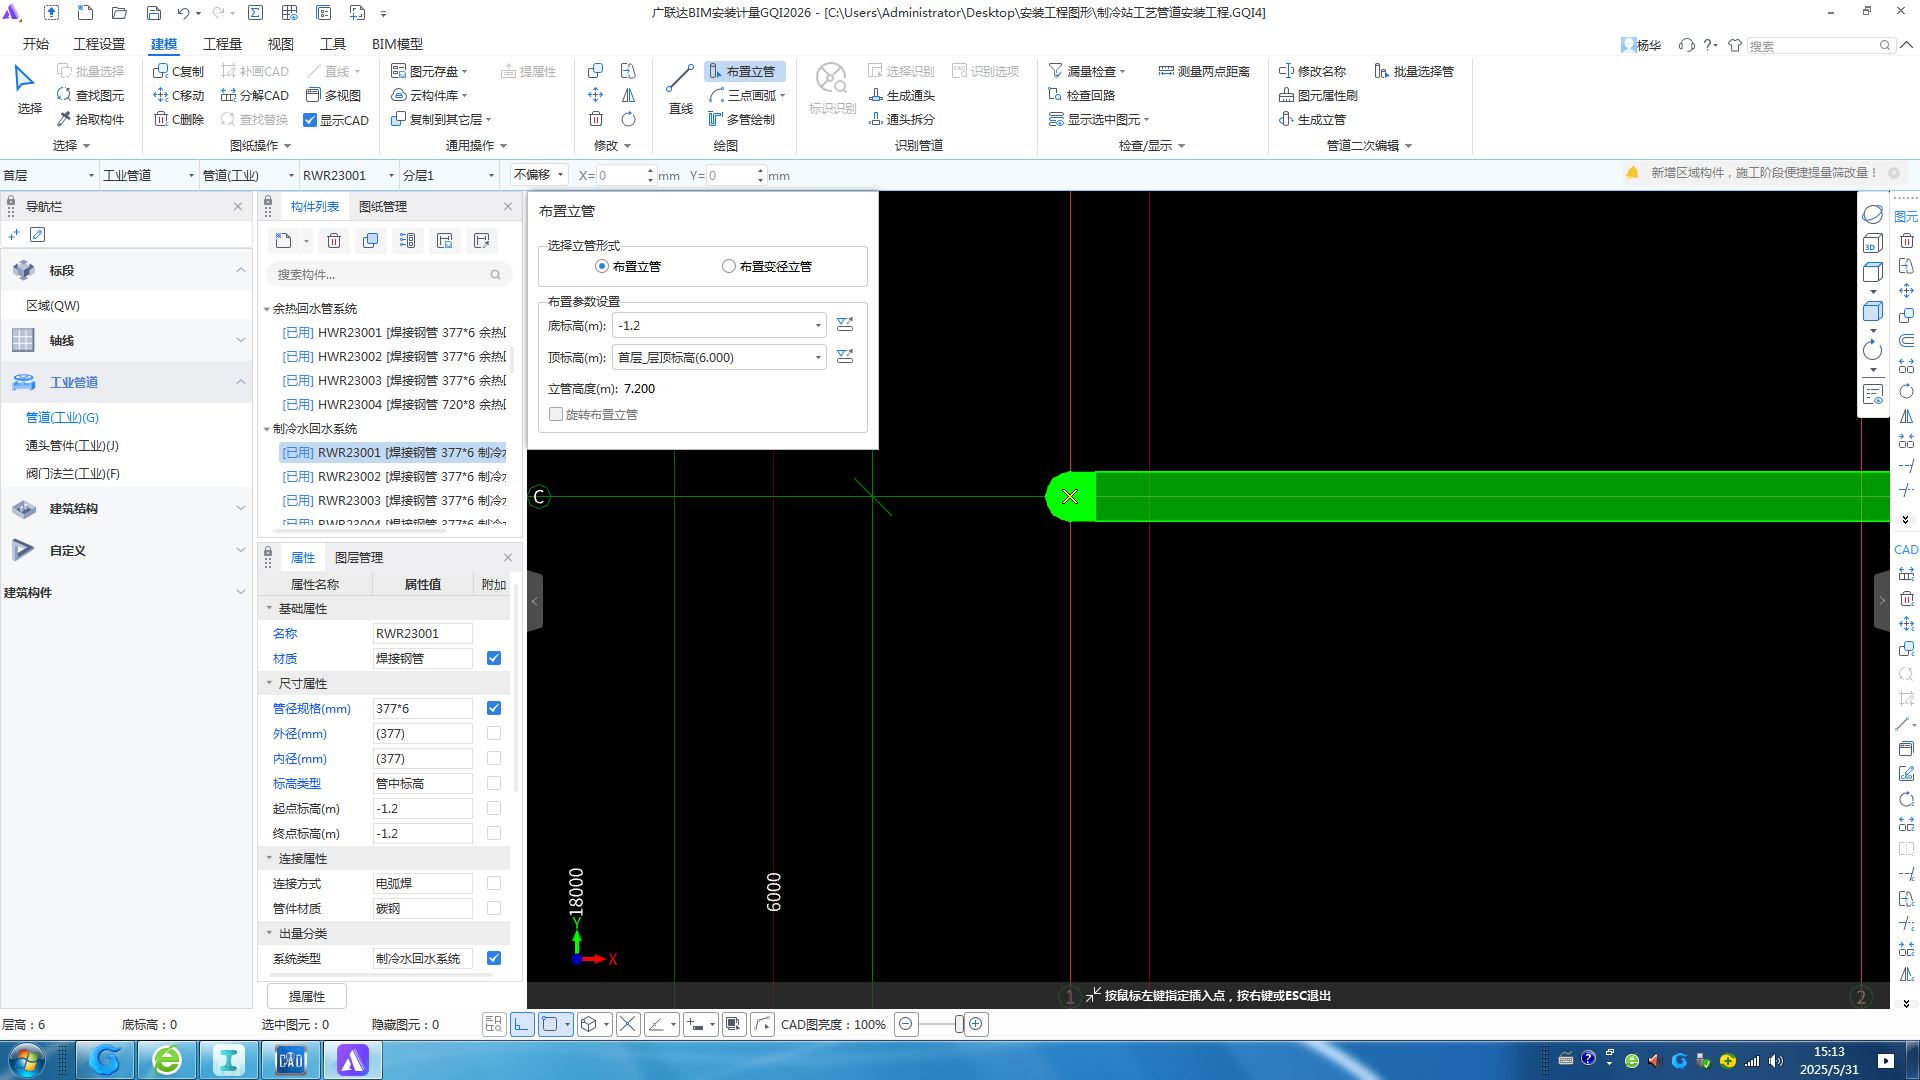The width and height of the screenshot is (1920, 1080).
Task: Decrease CAD brightness with minus button
Action: [906, 1024]
